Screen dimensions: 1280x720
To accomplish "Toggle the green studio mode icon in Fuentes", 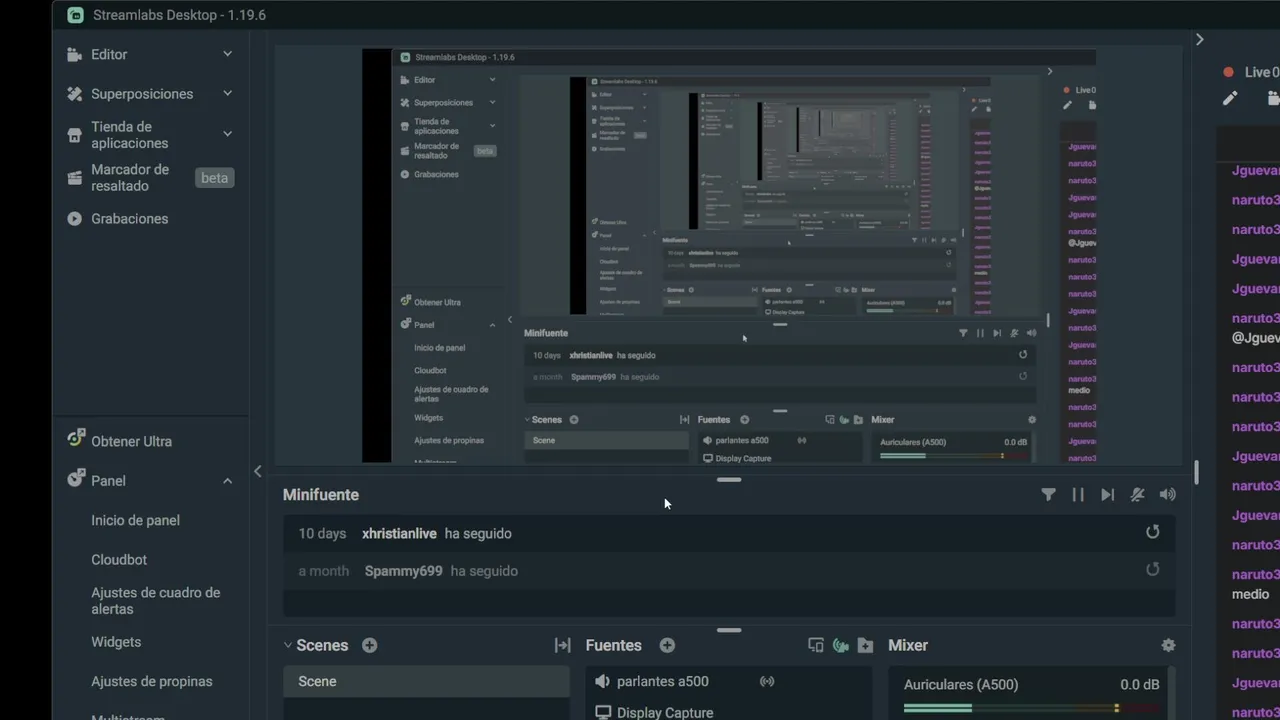I will click(x=841, y=646).
